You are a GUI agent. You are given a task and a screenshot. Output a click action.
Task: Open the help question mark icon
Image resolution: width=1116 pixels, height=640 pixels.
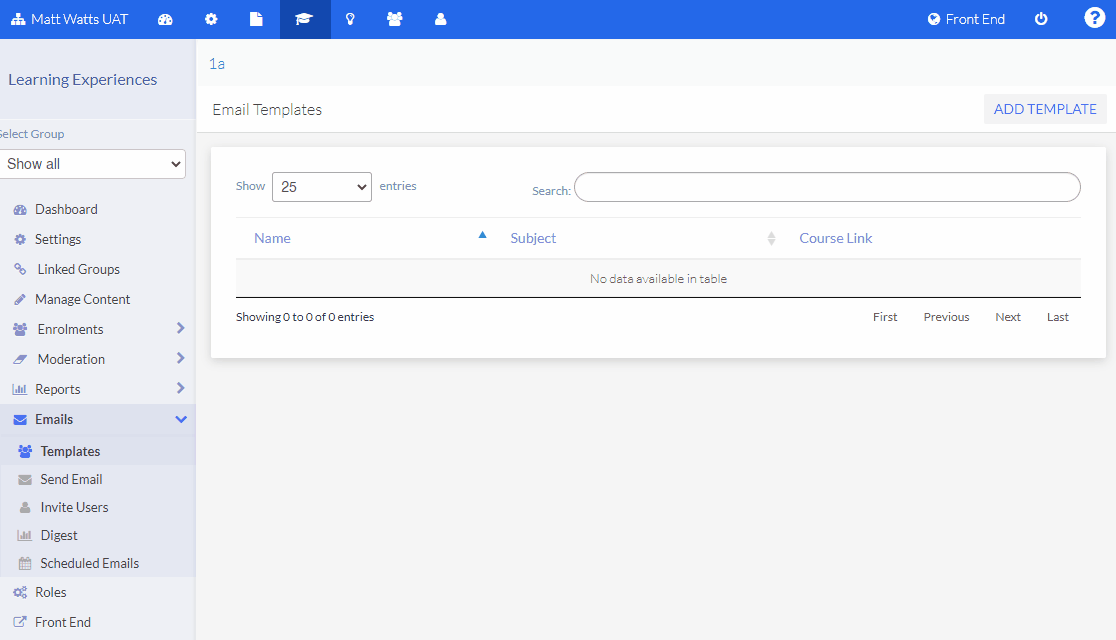tap(1094, 17)
